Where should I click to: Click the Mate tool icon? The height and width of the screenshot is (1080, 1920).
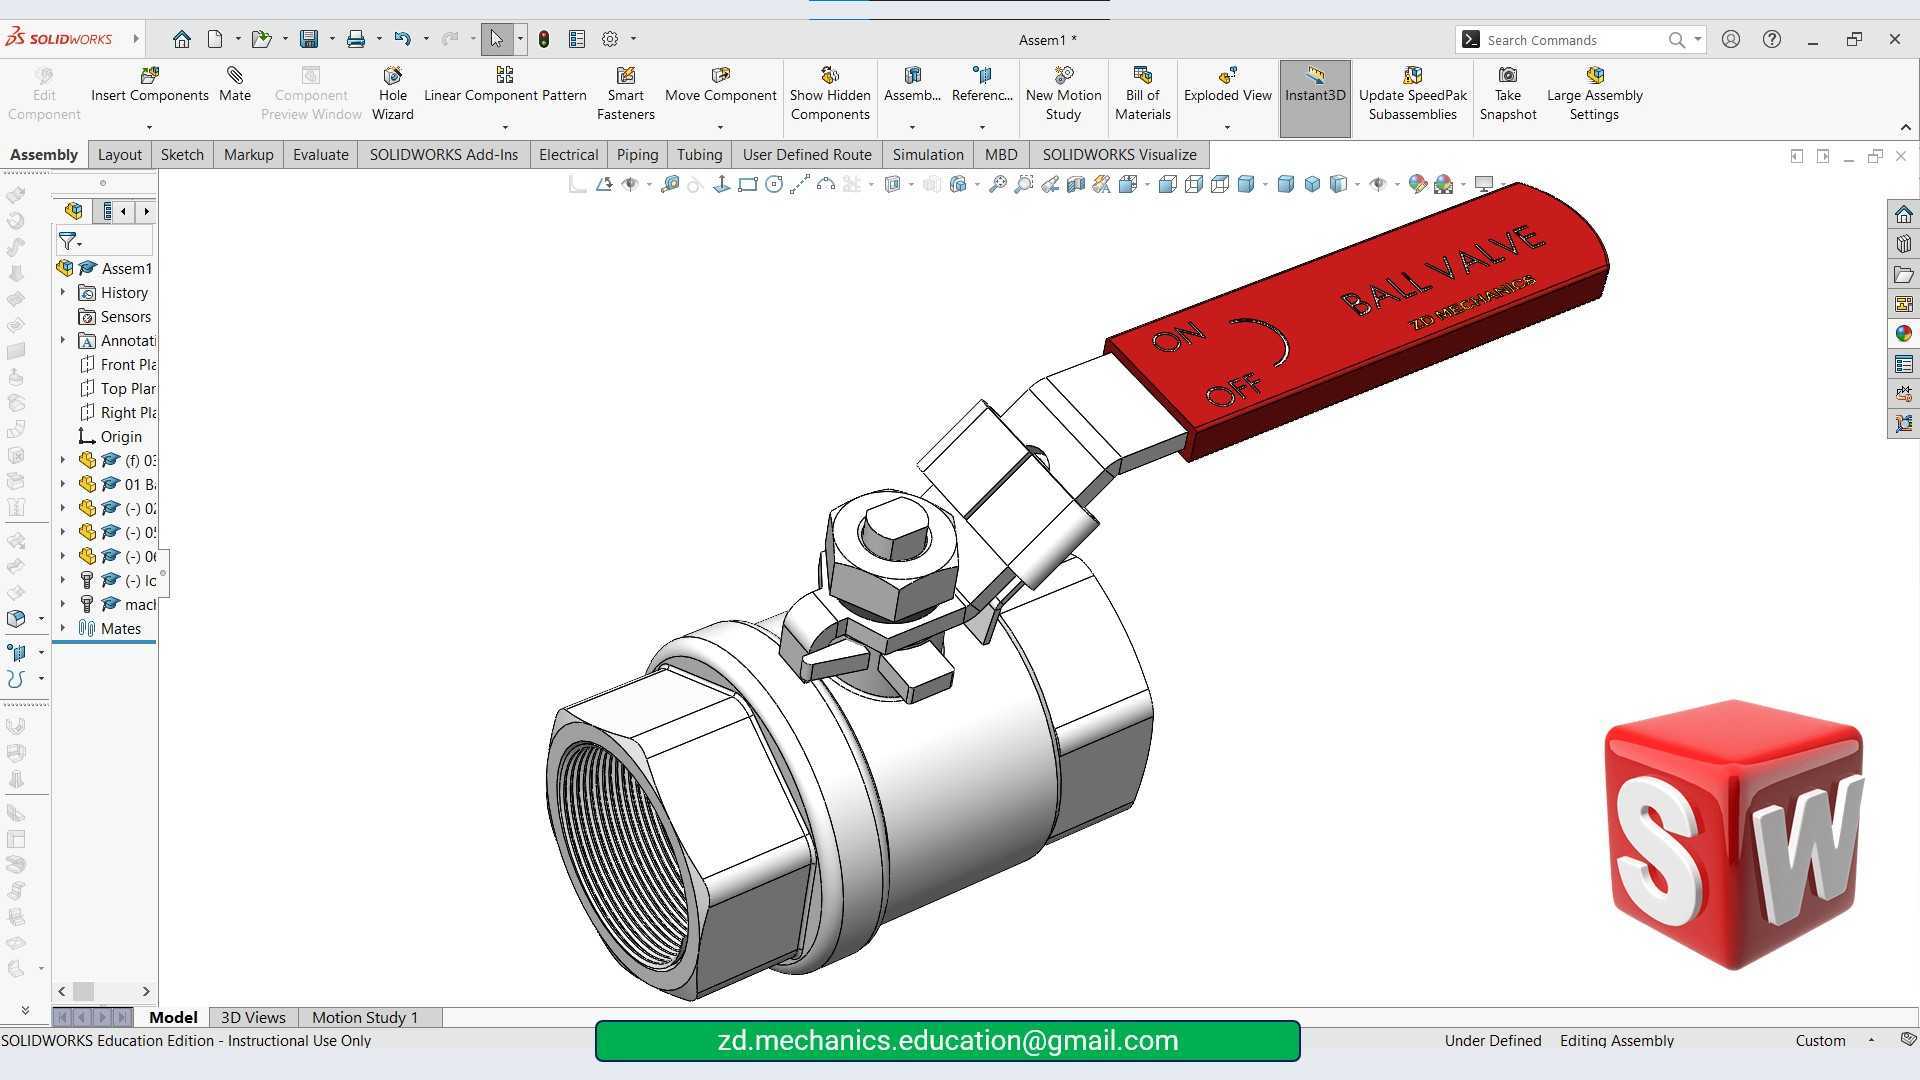[234, 76]
